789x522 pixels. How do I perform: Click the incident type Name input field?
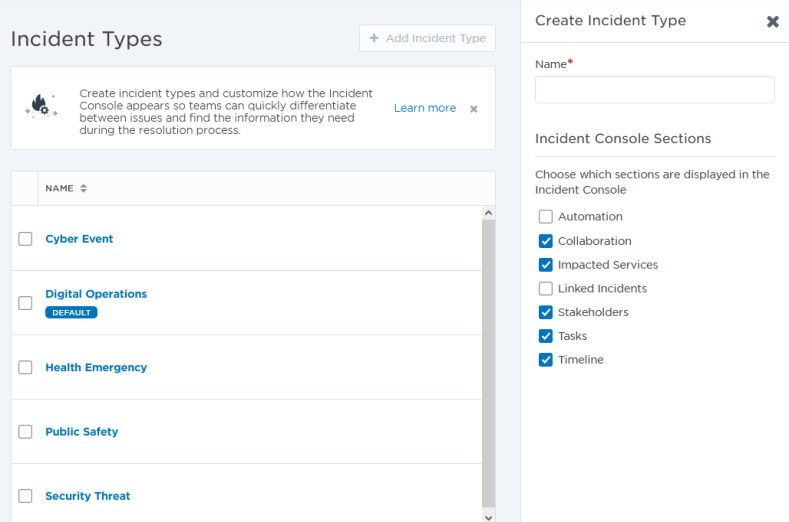(654, 90)
